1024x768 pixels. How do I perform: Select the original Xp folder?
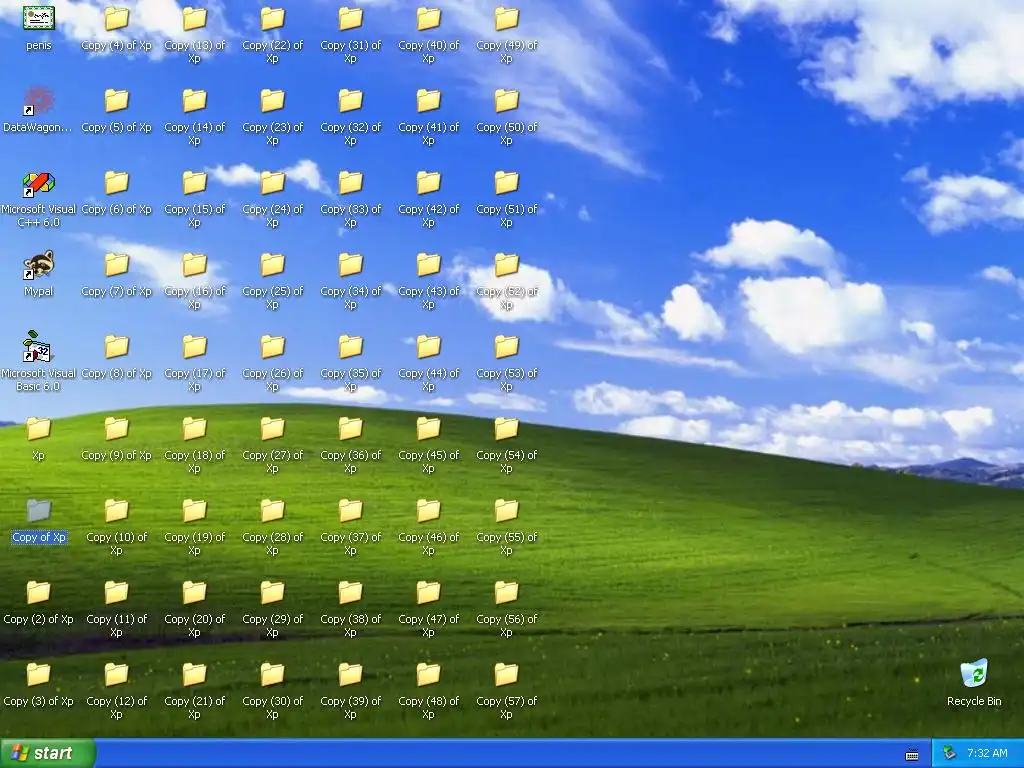(x=39, y=429)
